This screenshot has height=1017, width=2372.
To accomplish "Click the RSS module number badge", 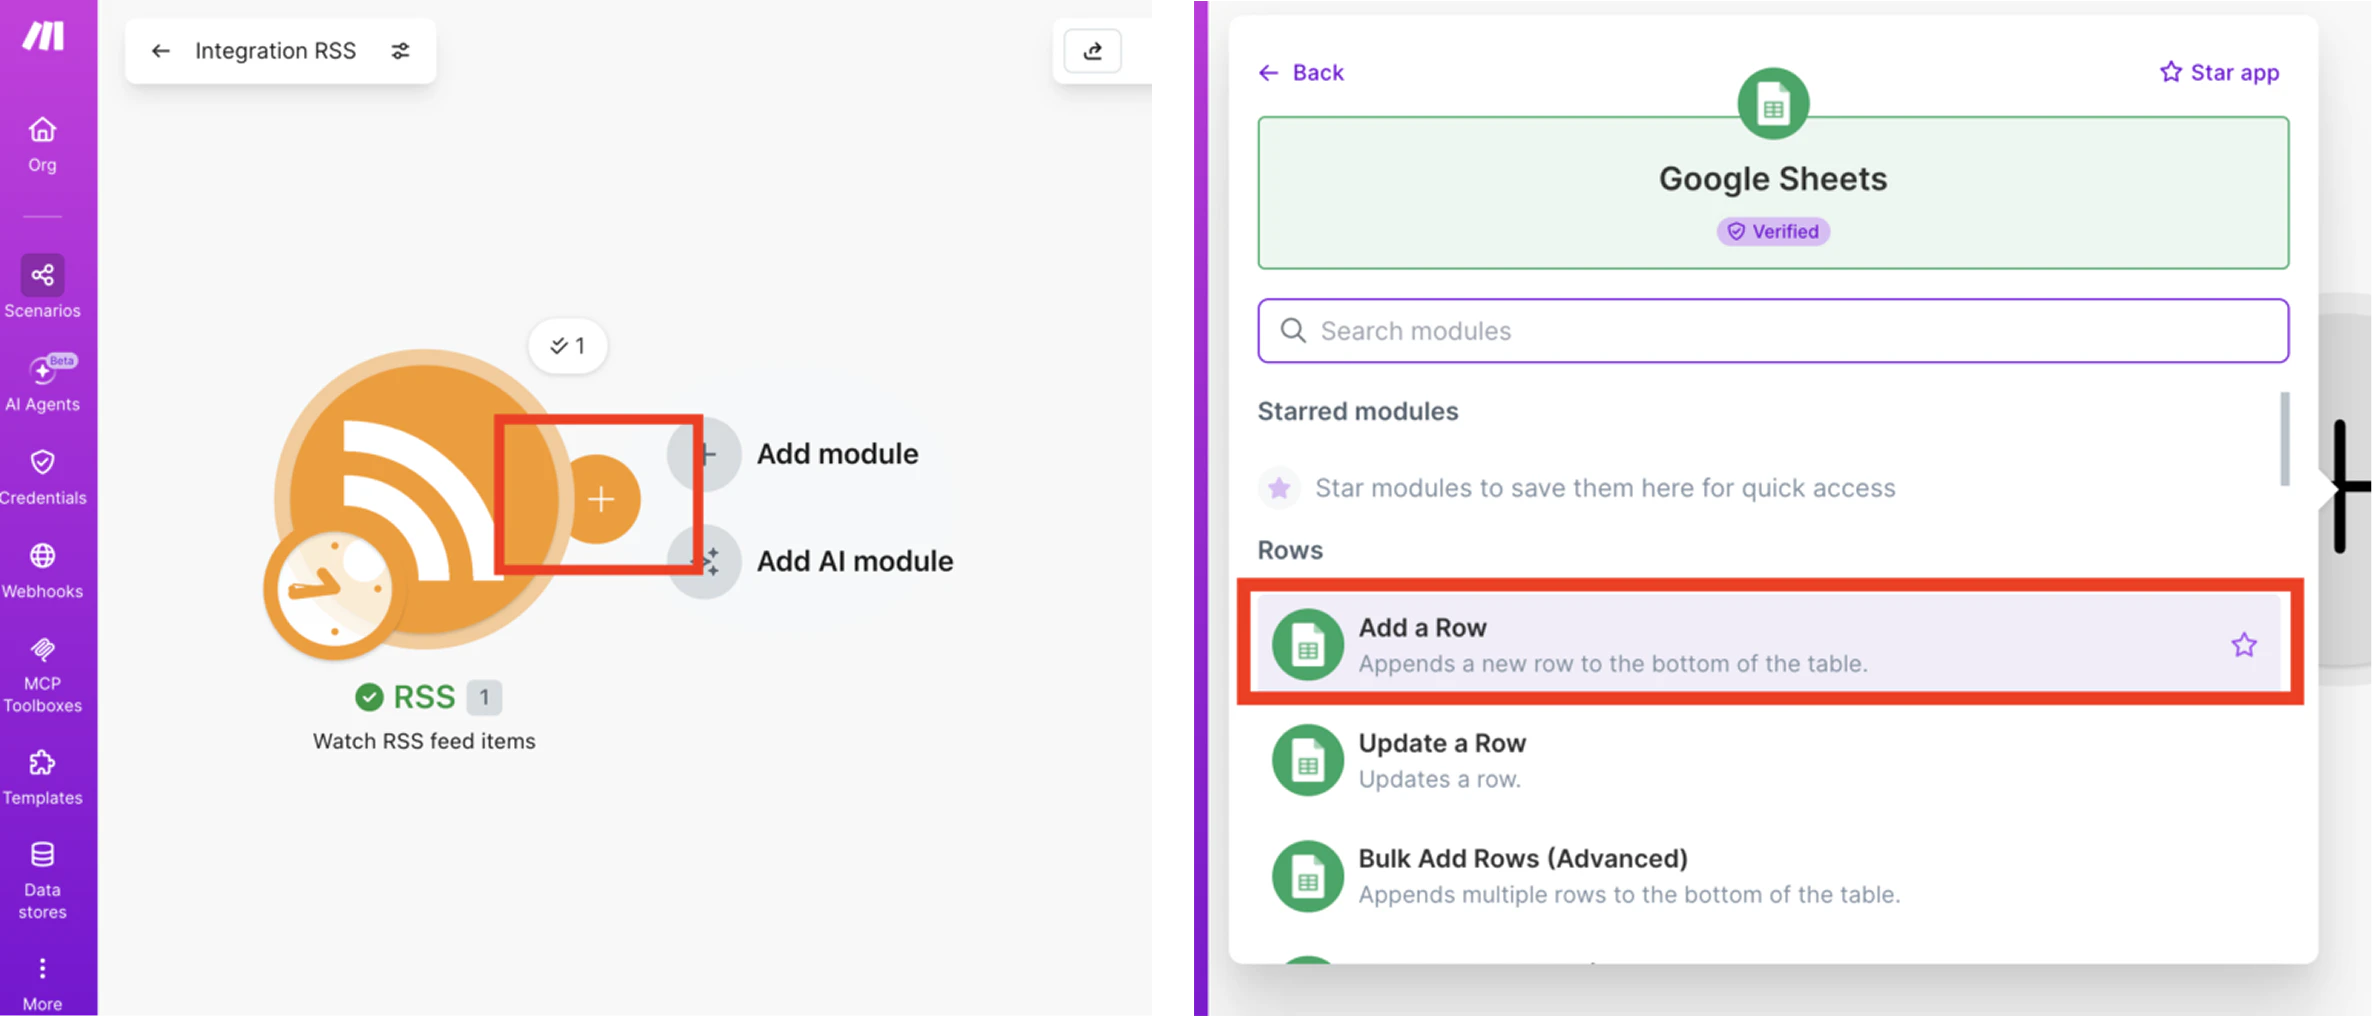I will click(x=484, y=697).
